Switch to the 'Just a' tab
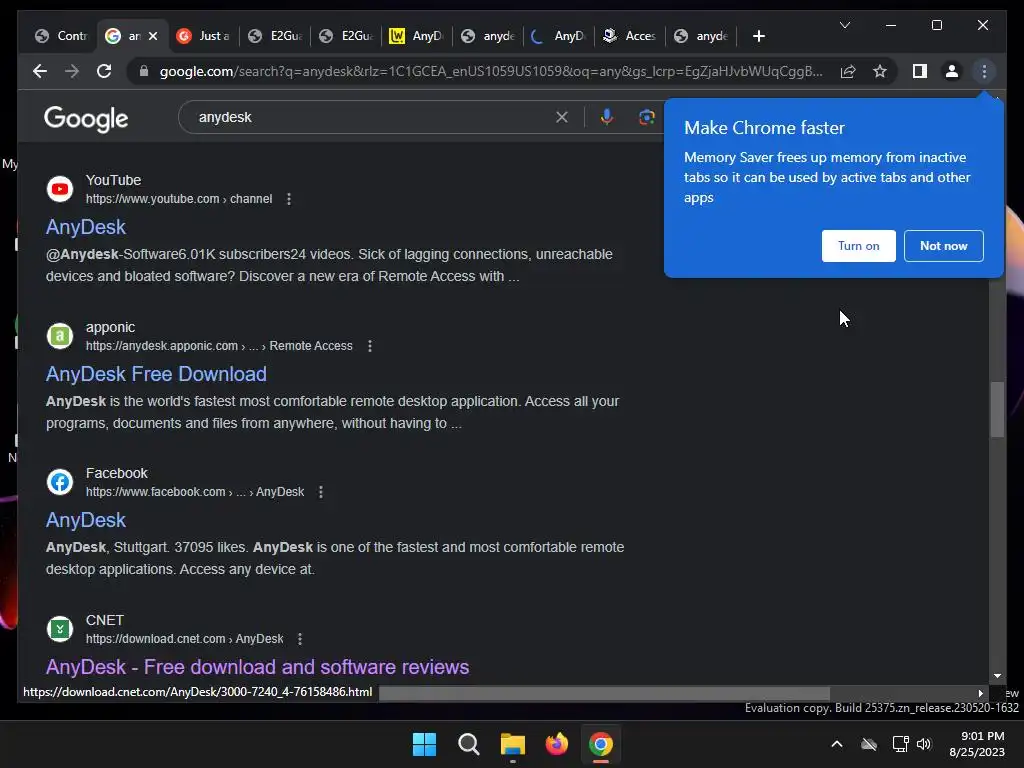 204,36
